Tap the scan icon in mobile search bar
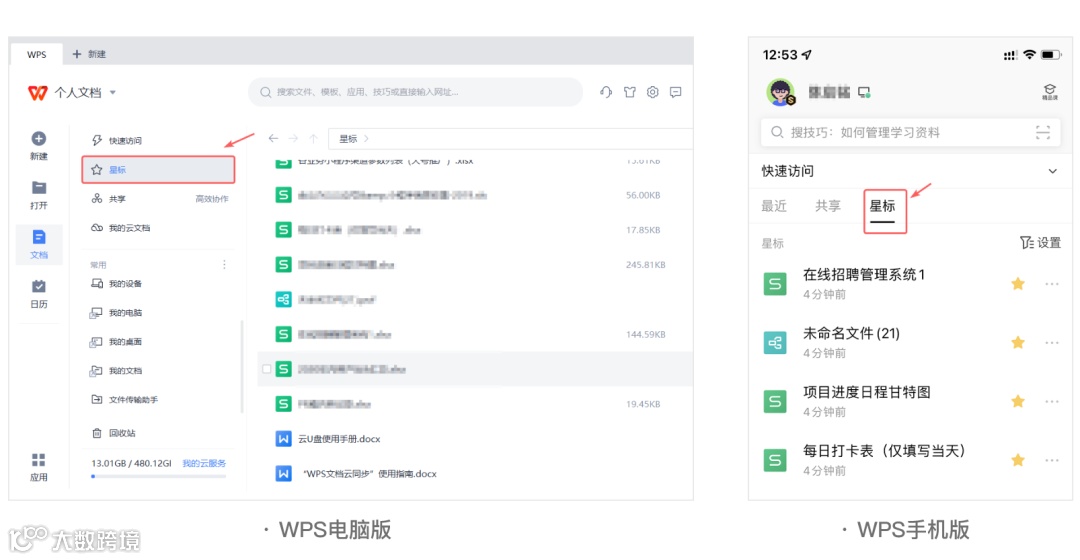Viewport: 1080px width, 560px height. 1043,132
